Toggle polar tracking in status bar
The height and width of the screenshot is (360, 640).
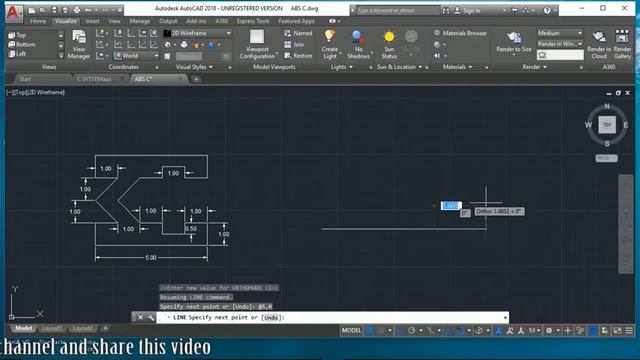(412, 330)
